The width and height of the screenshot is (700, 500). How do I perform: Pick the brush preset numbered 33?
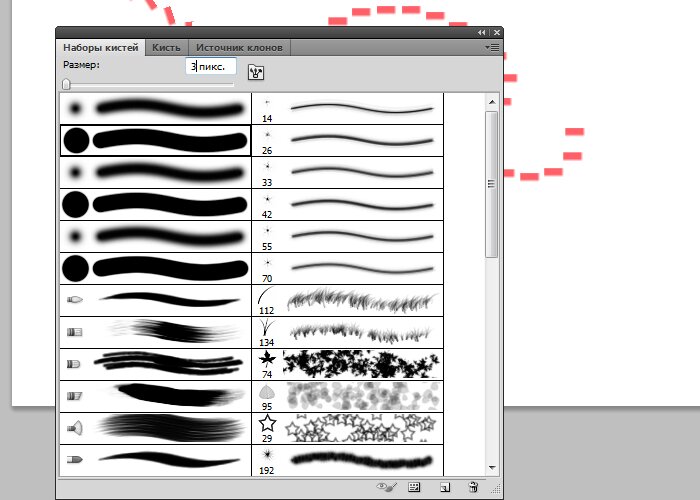click(x=348, y=172)
